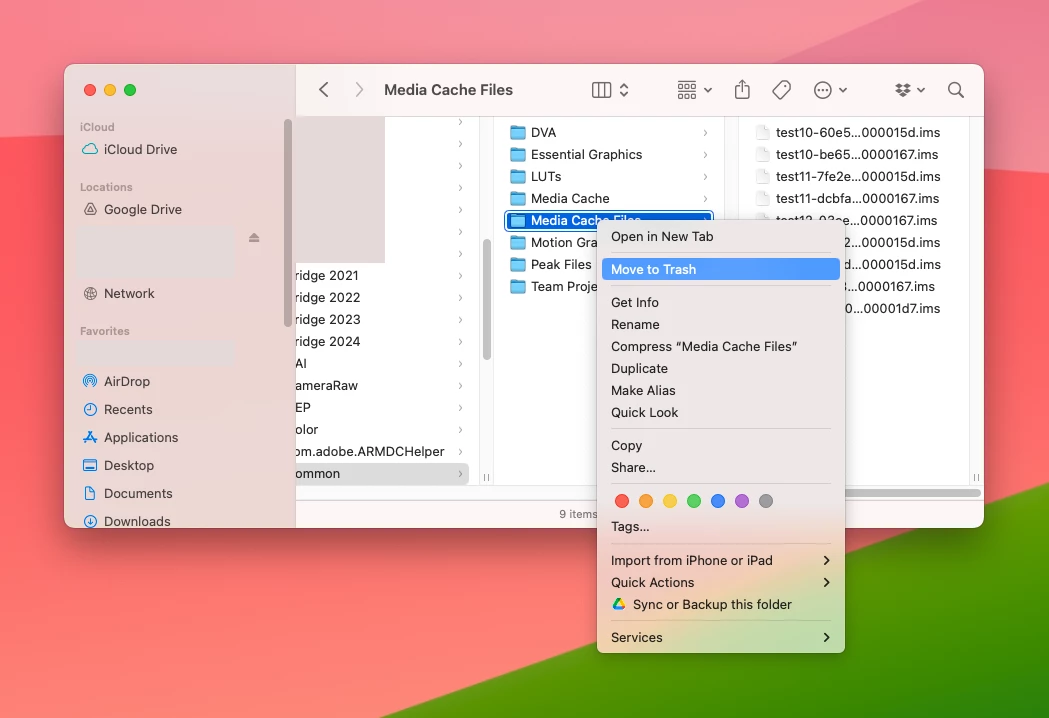The image size is (1049, 718).
Task: Select the Peak Files folder
Action: click(551, 264)
